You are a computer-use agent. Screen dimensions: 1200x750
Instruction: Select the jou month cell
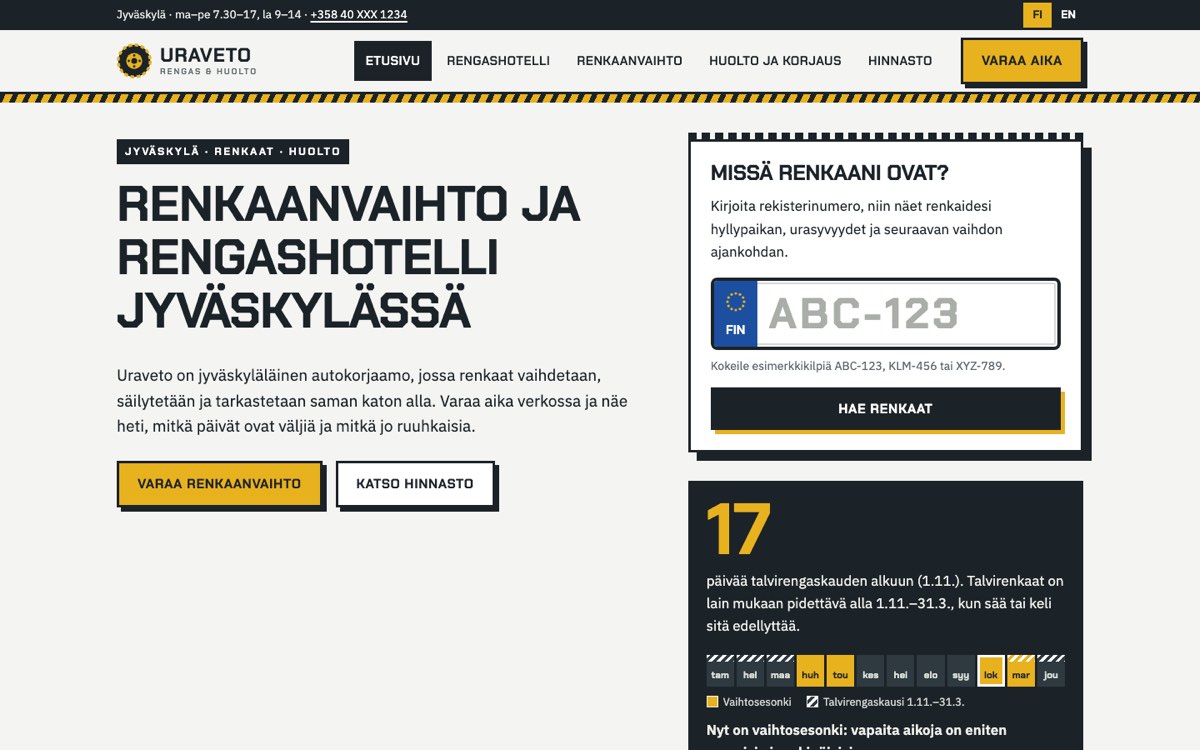(1051, 671)
